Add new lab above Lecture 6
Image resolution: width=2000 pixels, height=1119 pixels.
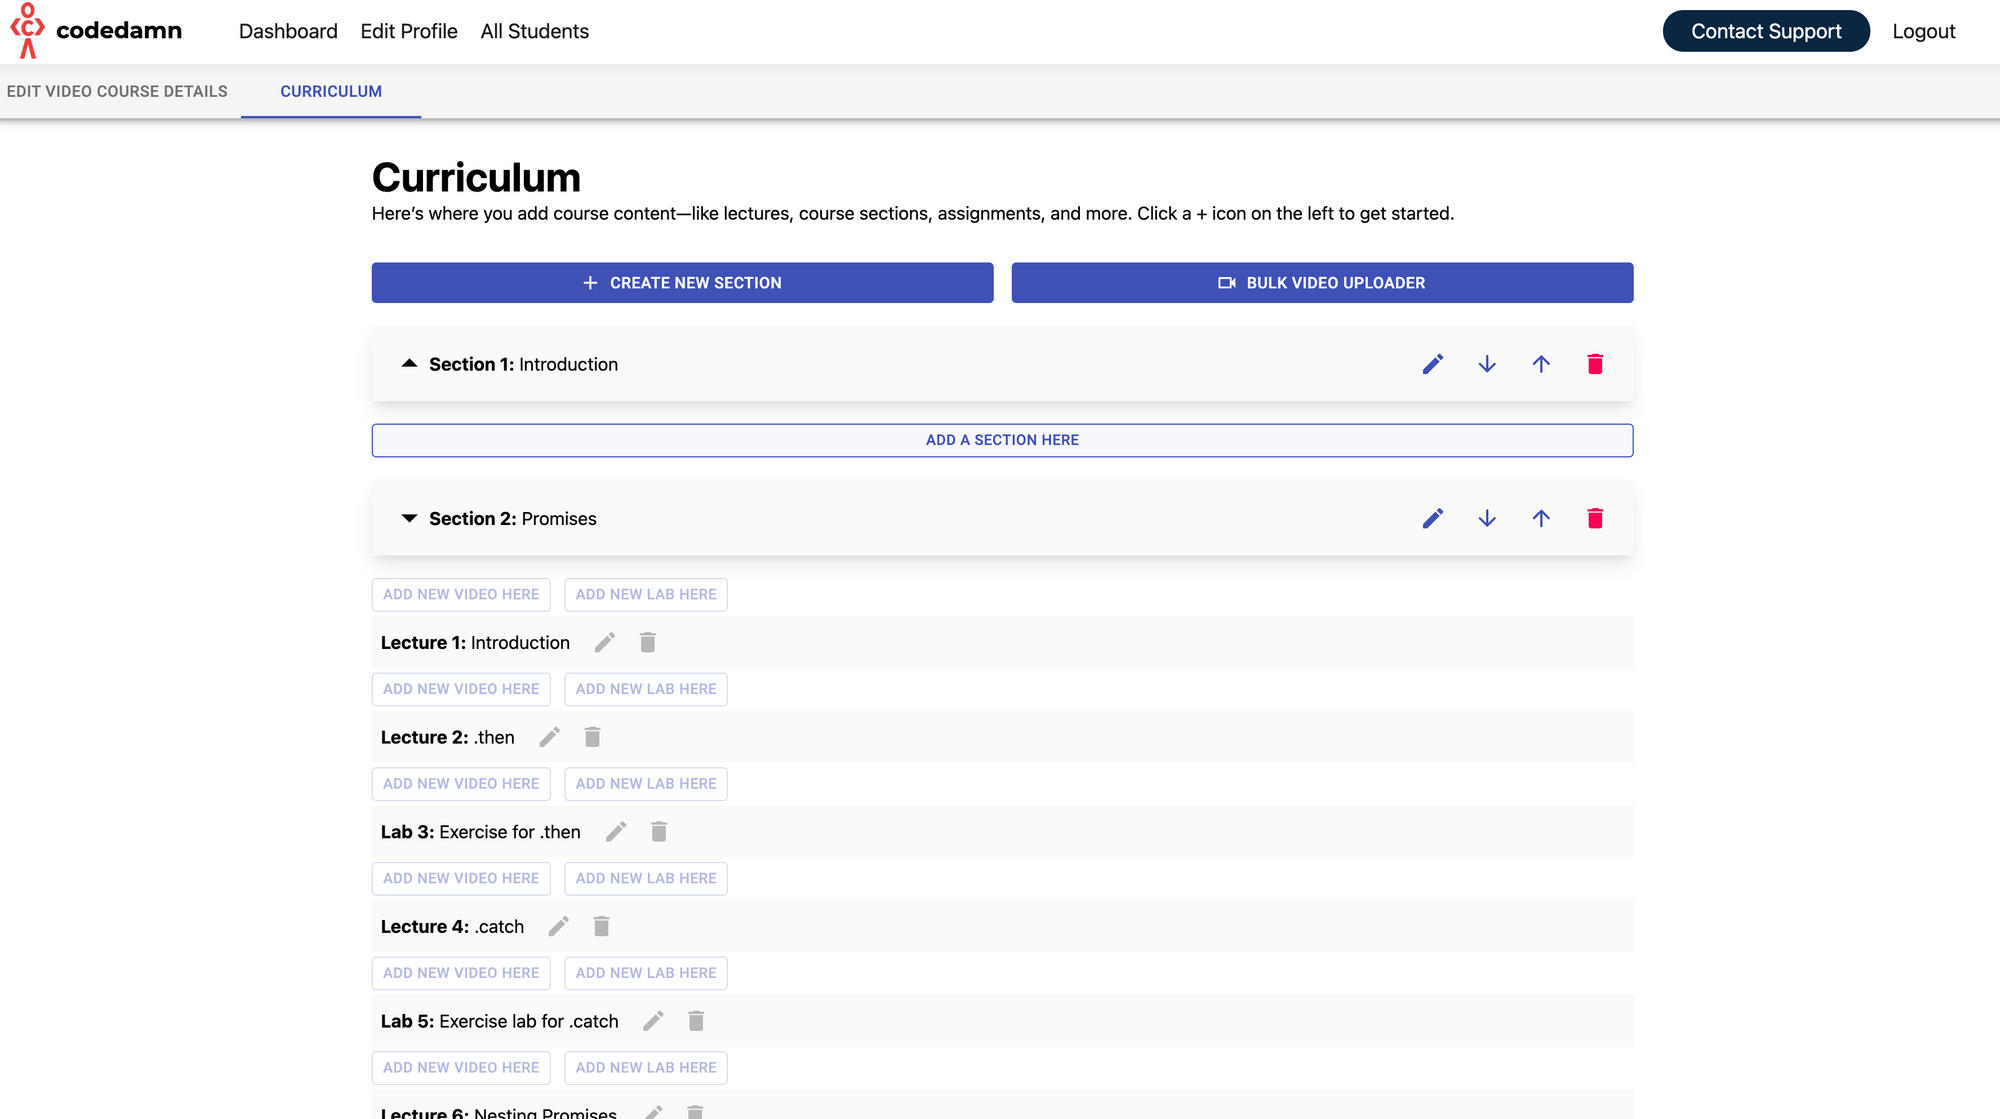click(x=646, y=1068)
